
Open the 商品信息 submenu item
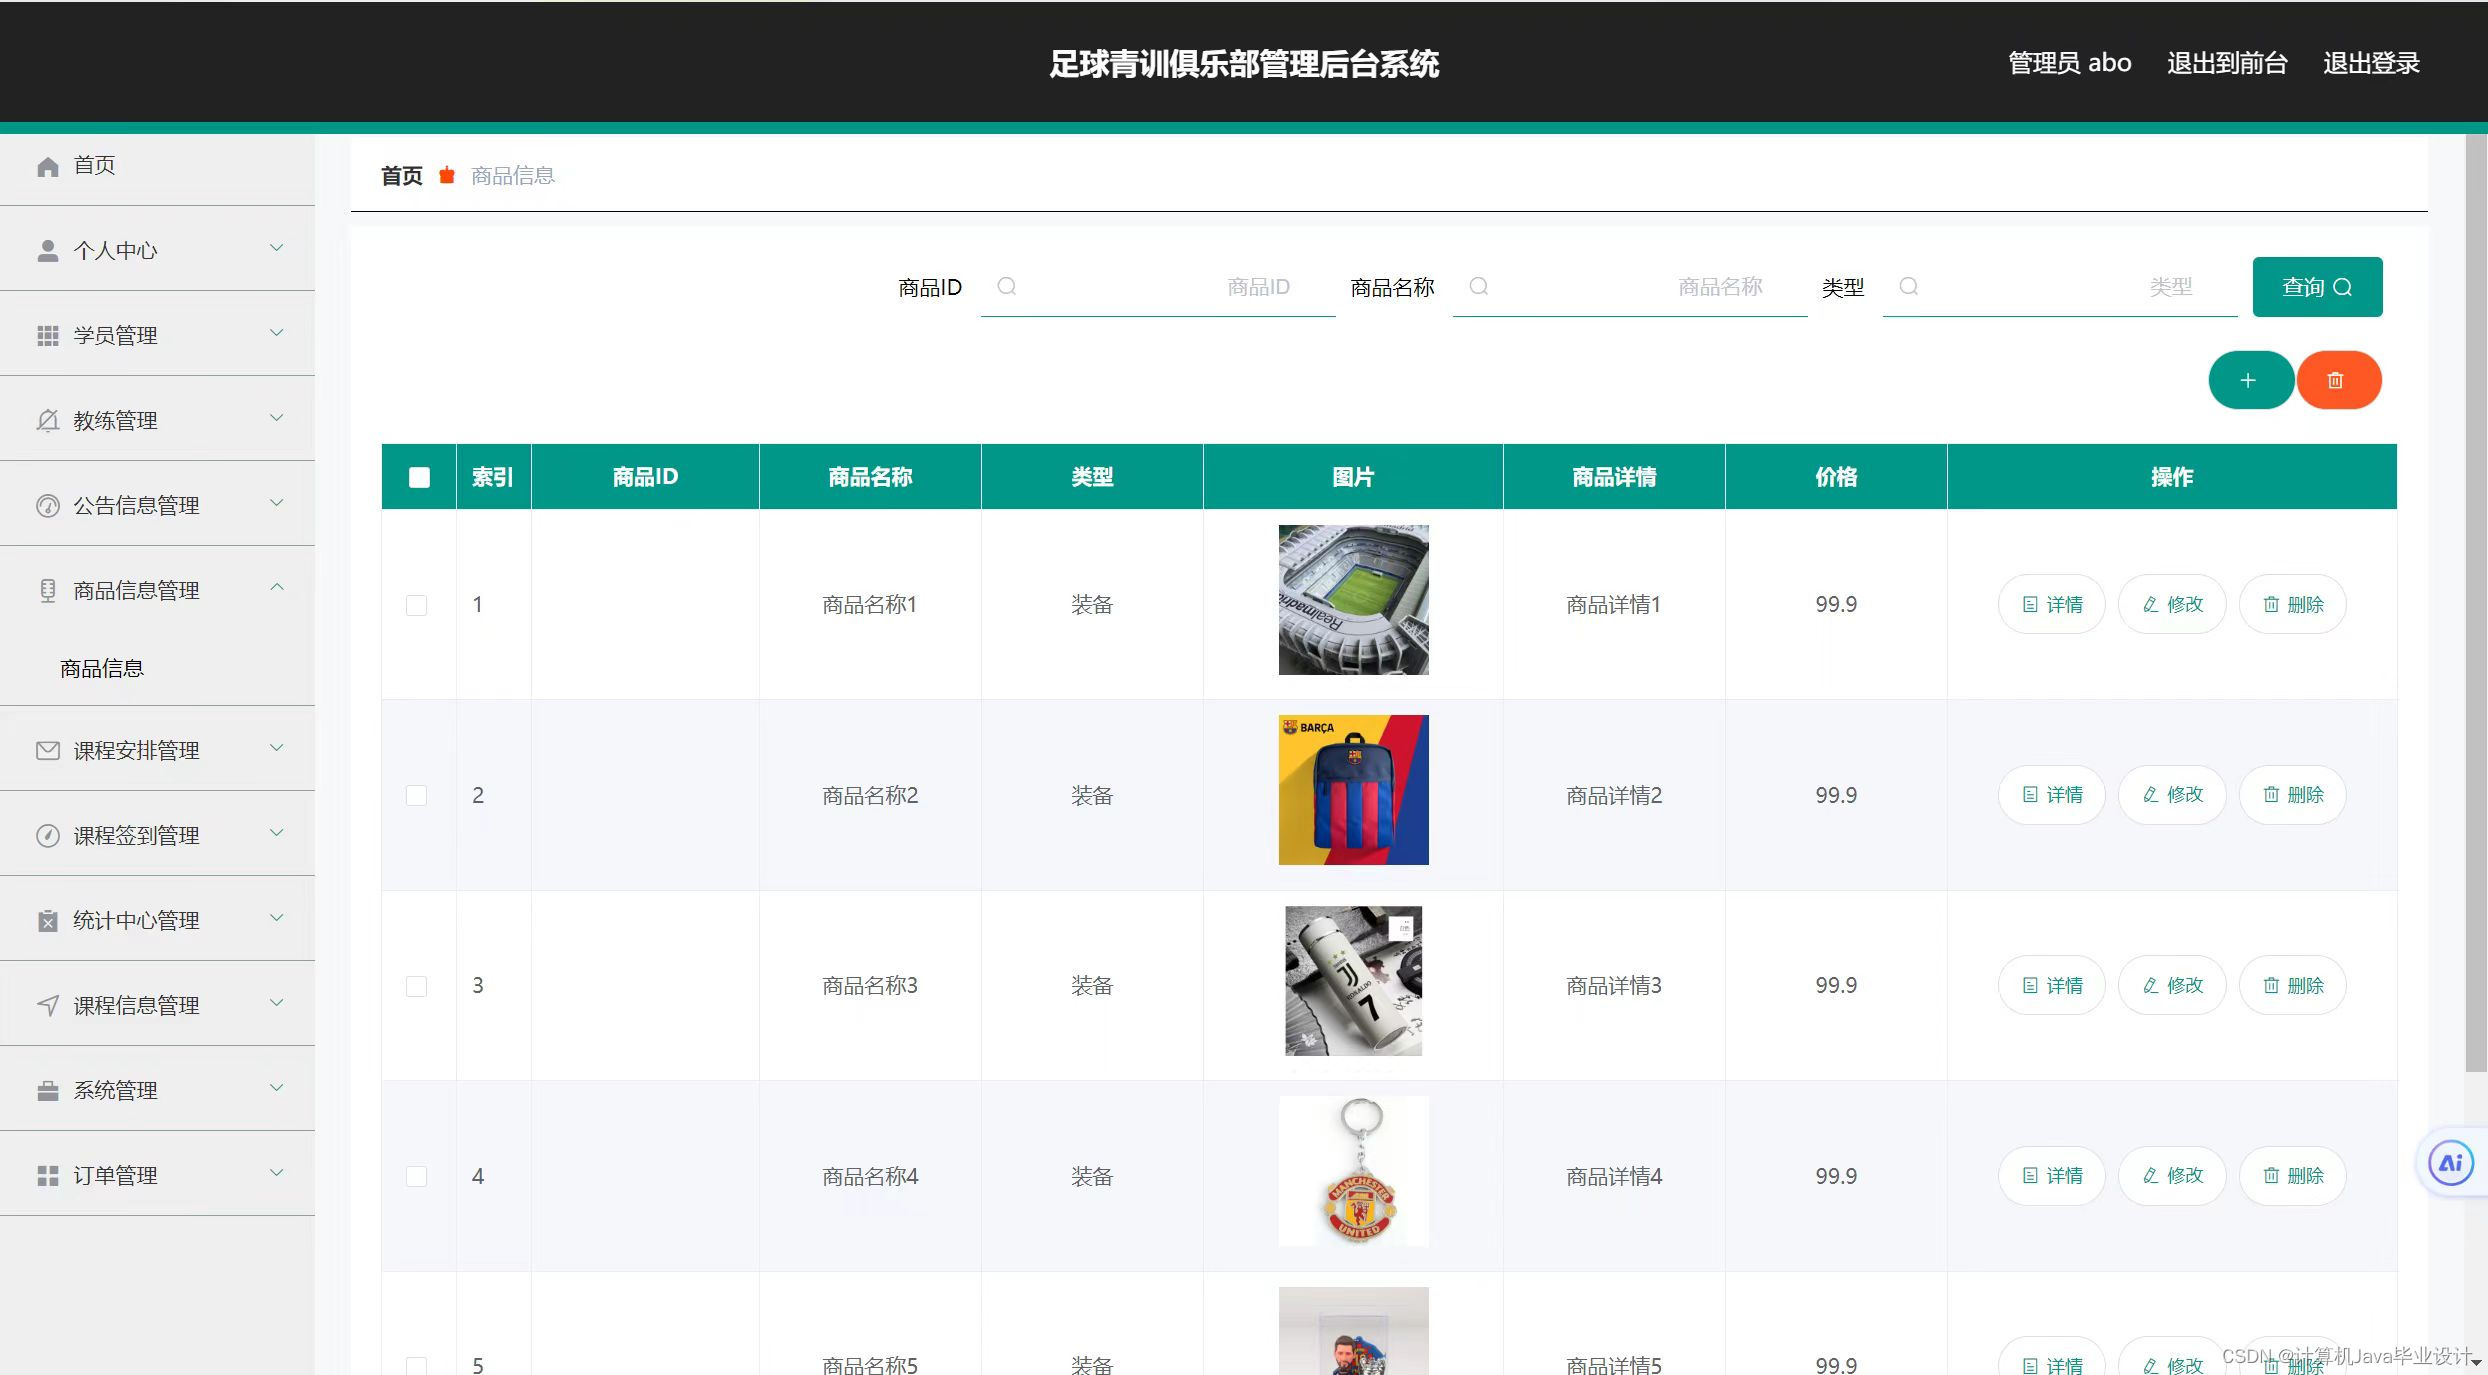pyautogui.click(x=102, y=668)
